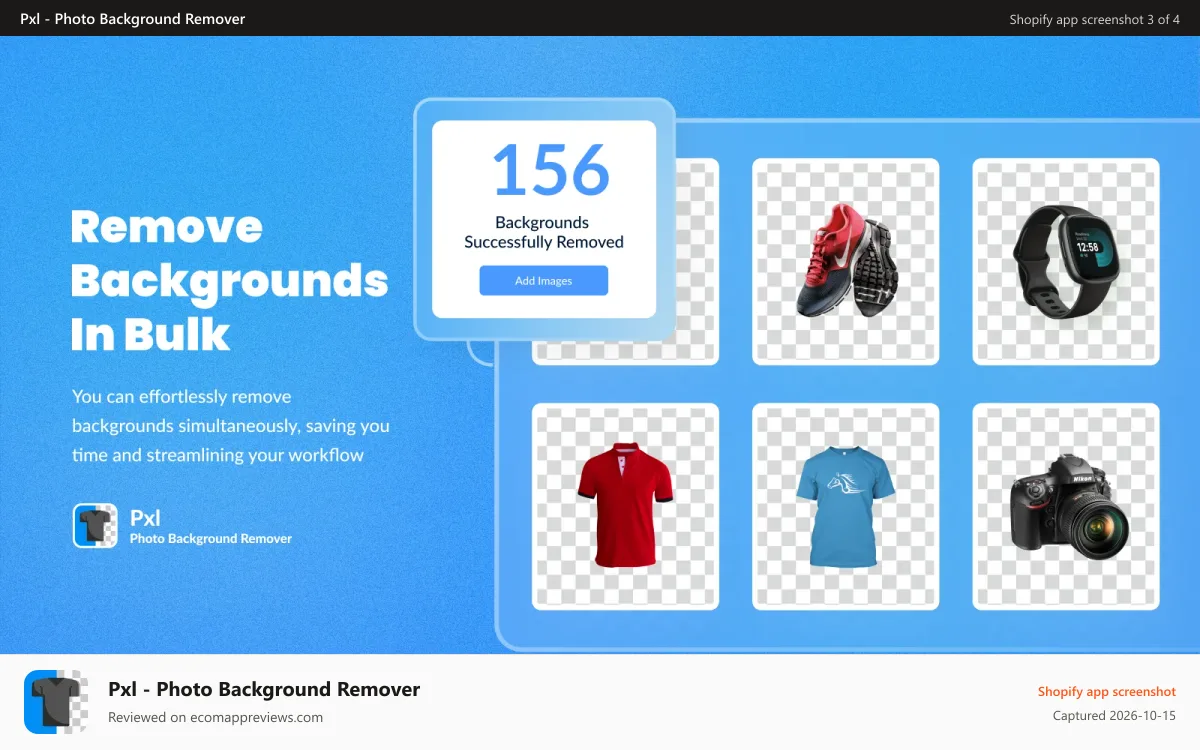
Task: Select the black smartwatch thumbnail
Action: coord(1066,261)
